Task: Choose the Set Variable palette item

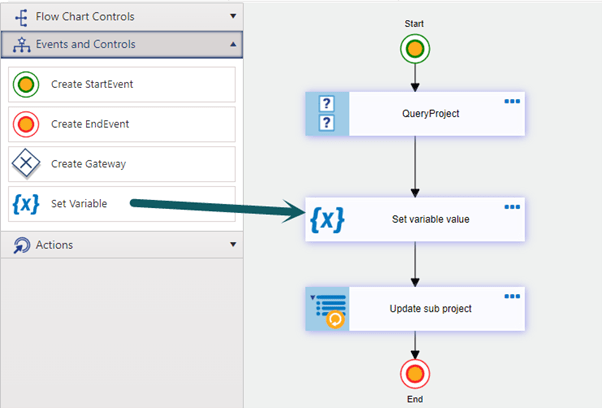Action: pos(122,204)
